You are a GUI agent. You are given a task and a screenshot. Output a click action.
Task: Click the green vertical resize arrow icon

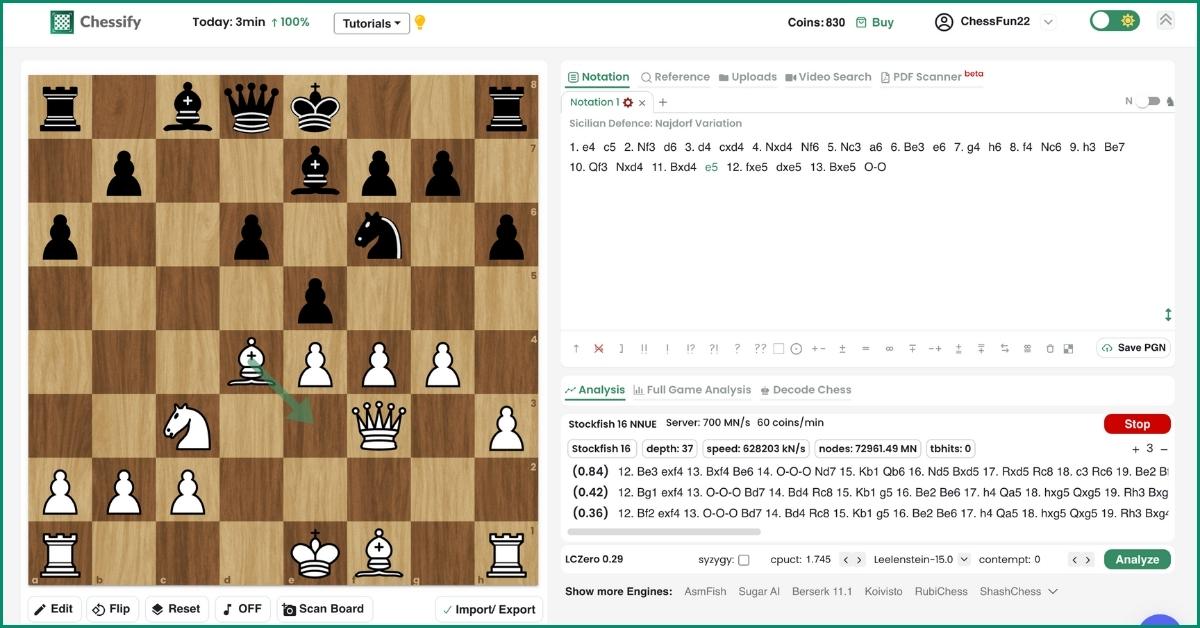point(1167,315)
